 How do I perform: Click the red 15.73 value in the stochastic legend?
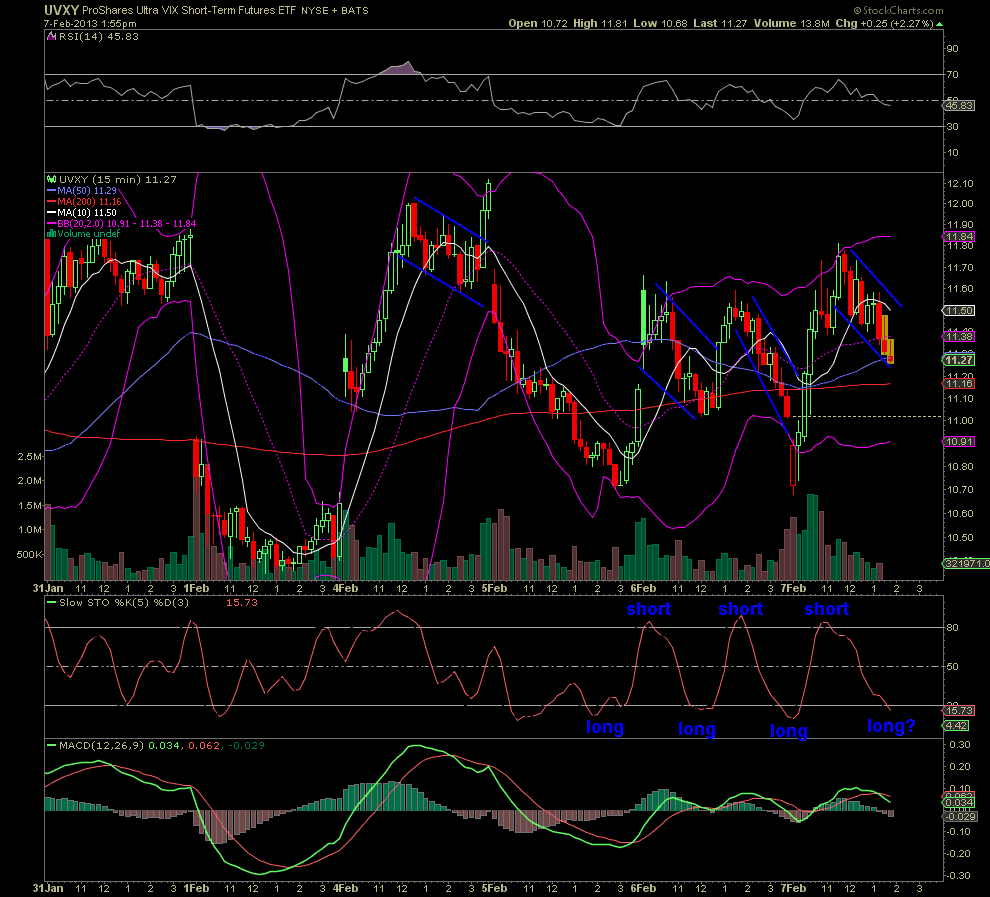(x=242, y=603)
